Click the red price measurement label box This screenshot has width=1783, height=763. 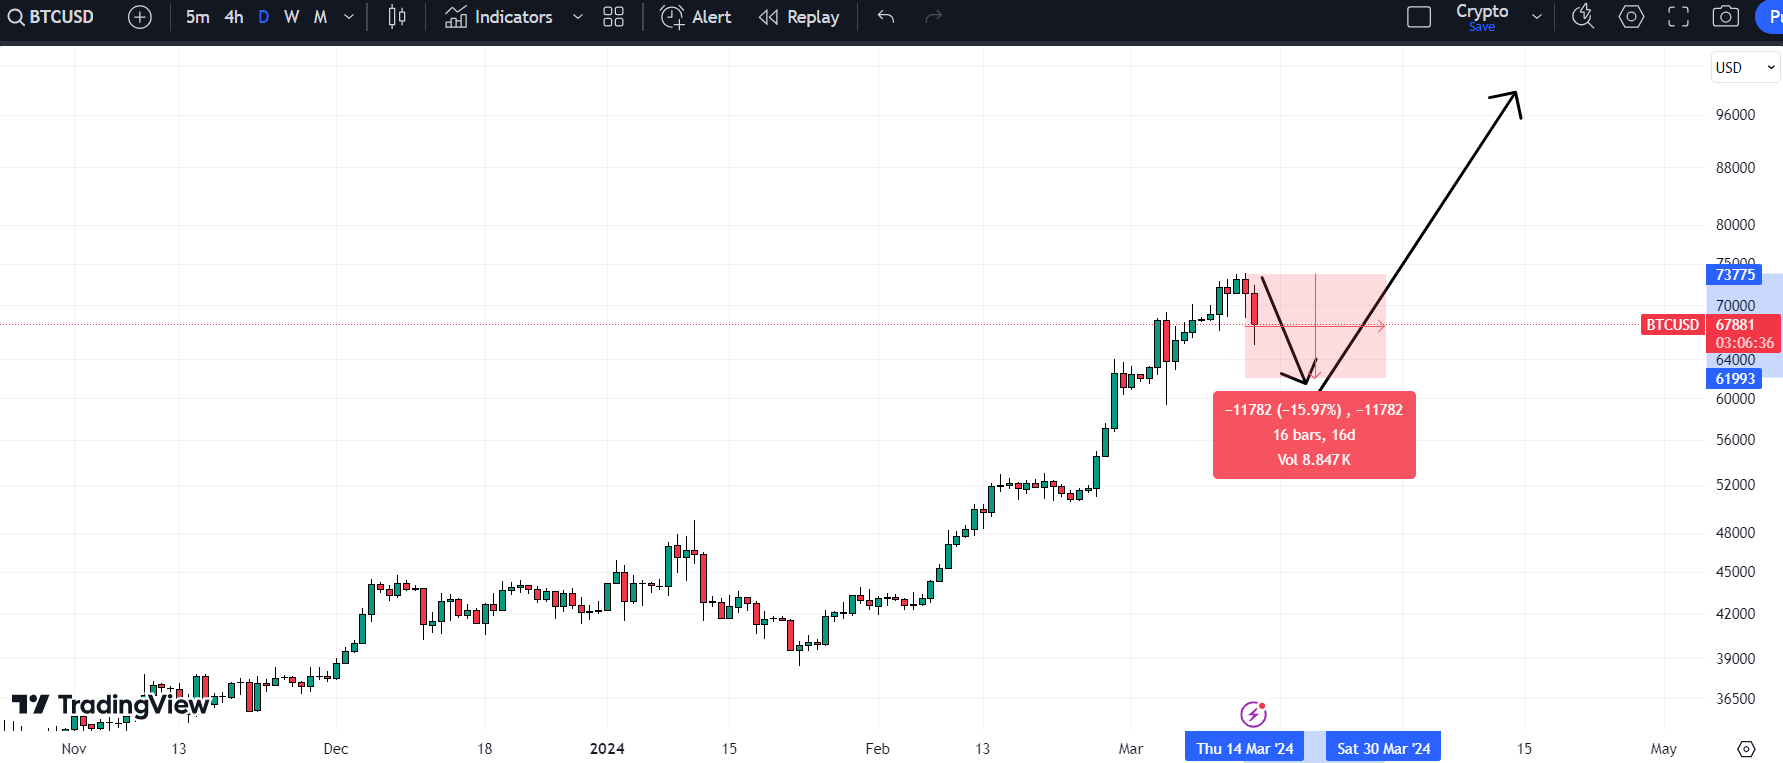1313,434
